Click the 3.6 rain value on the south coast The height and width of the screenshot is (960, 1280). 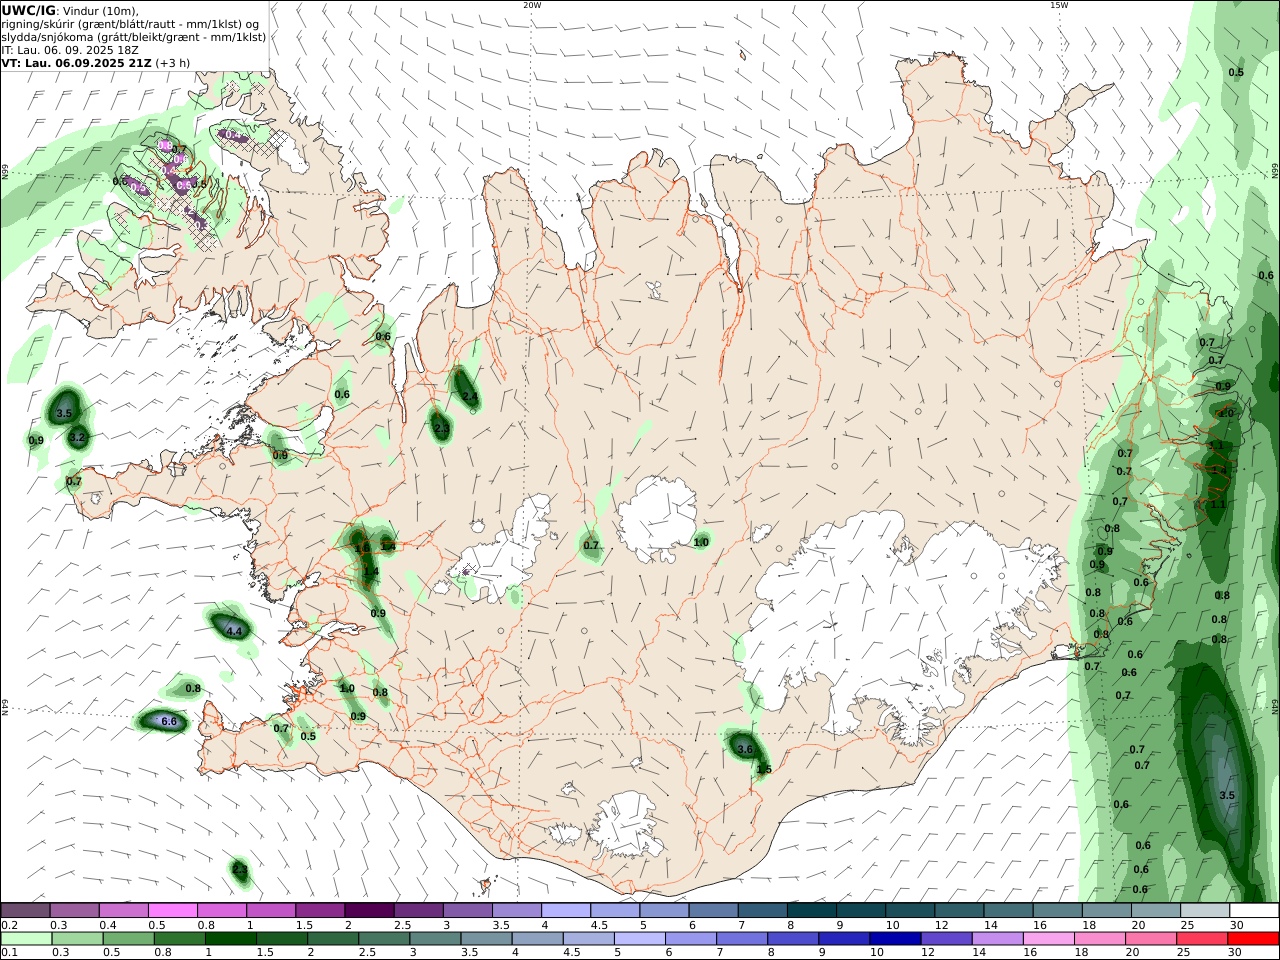pos(744,749)
